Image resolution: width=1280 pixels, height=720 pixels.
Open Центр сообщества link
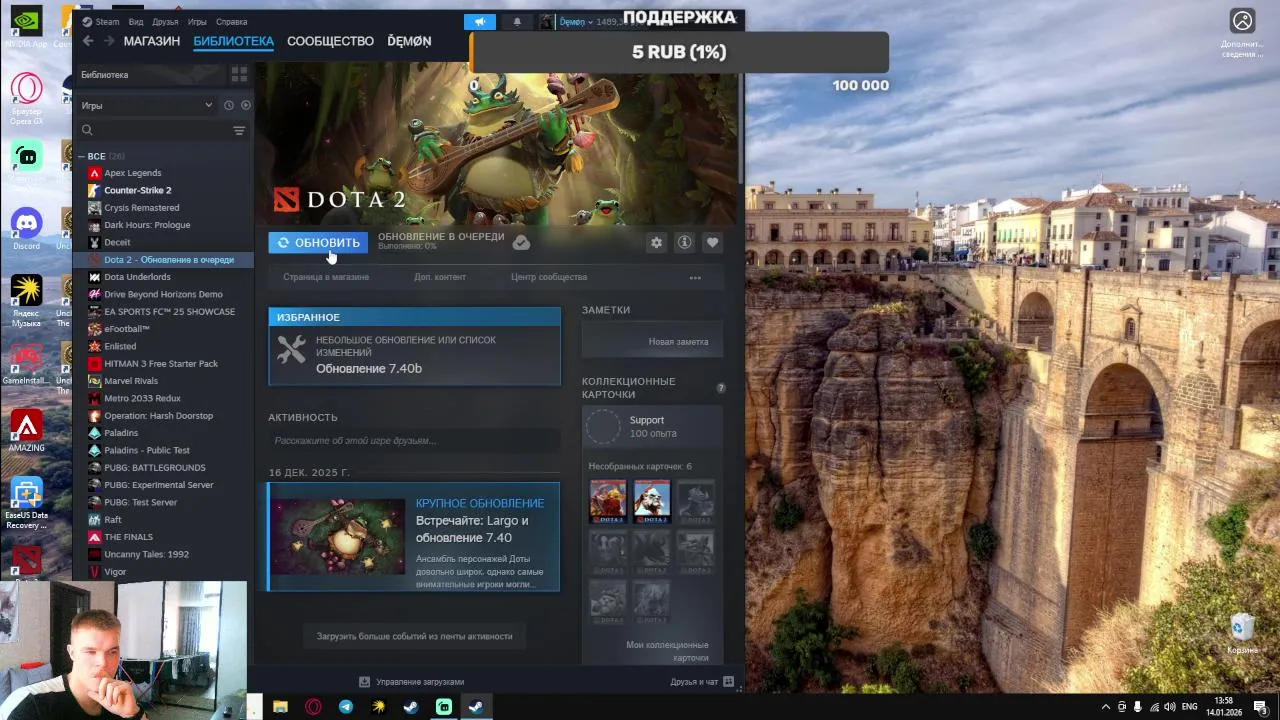(x=549, y=277)
